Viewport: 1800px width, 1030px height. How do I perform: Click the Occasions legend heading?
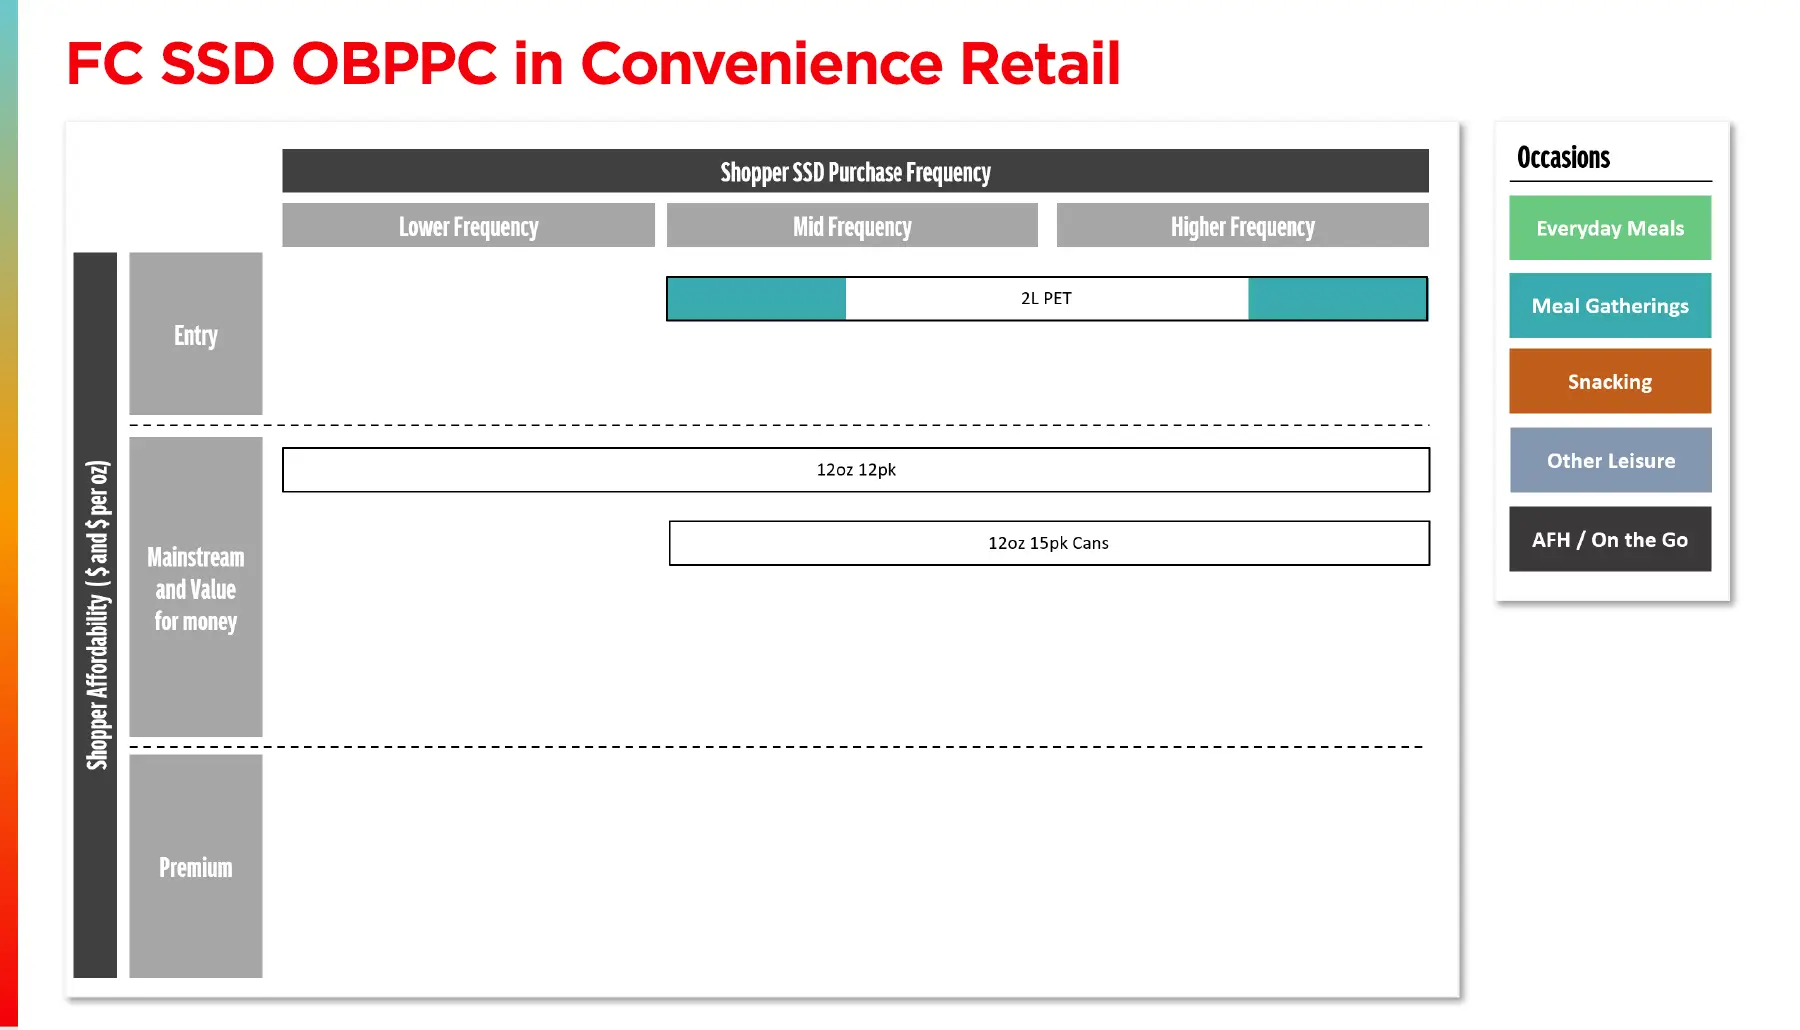pyautogui.click(x=1563, y=158)
